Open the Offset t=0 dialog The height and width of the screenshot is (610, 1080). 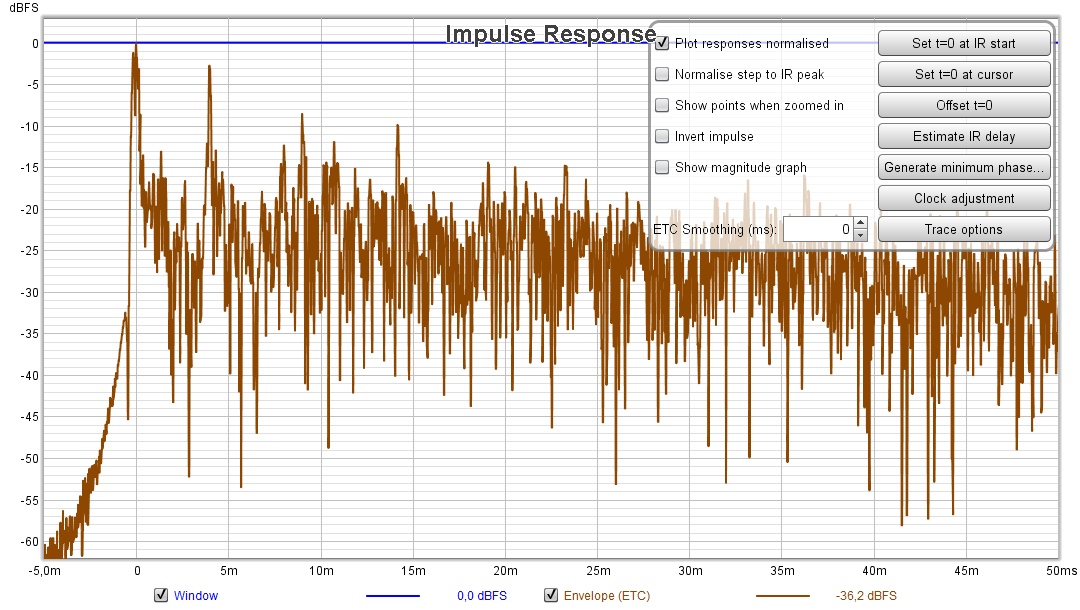(x=963, y=105)
